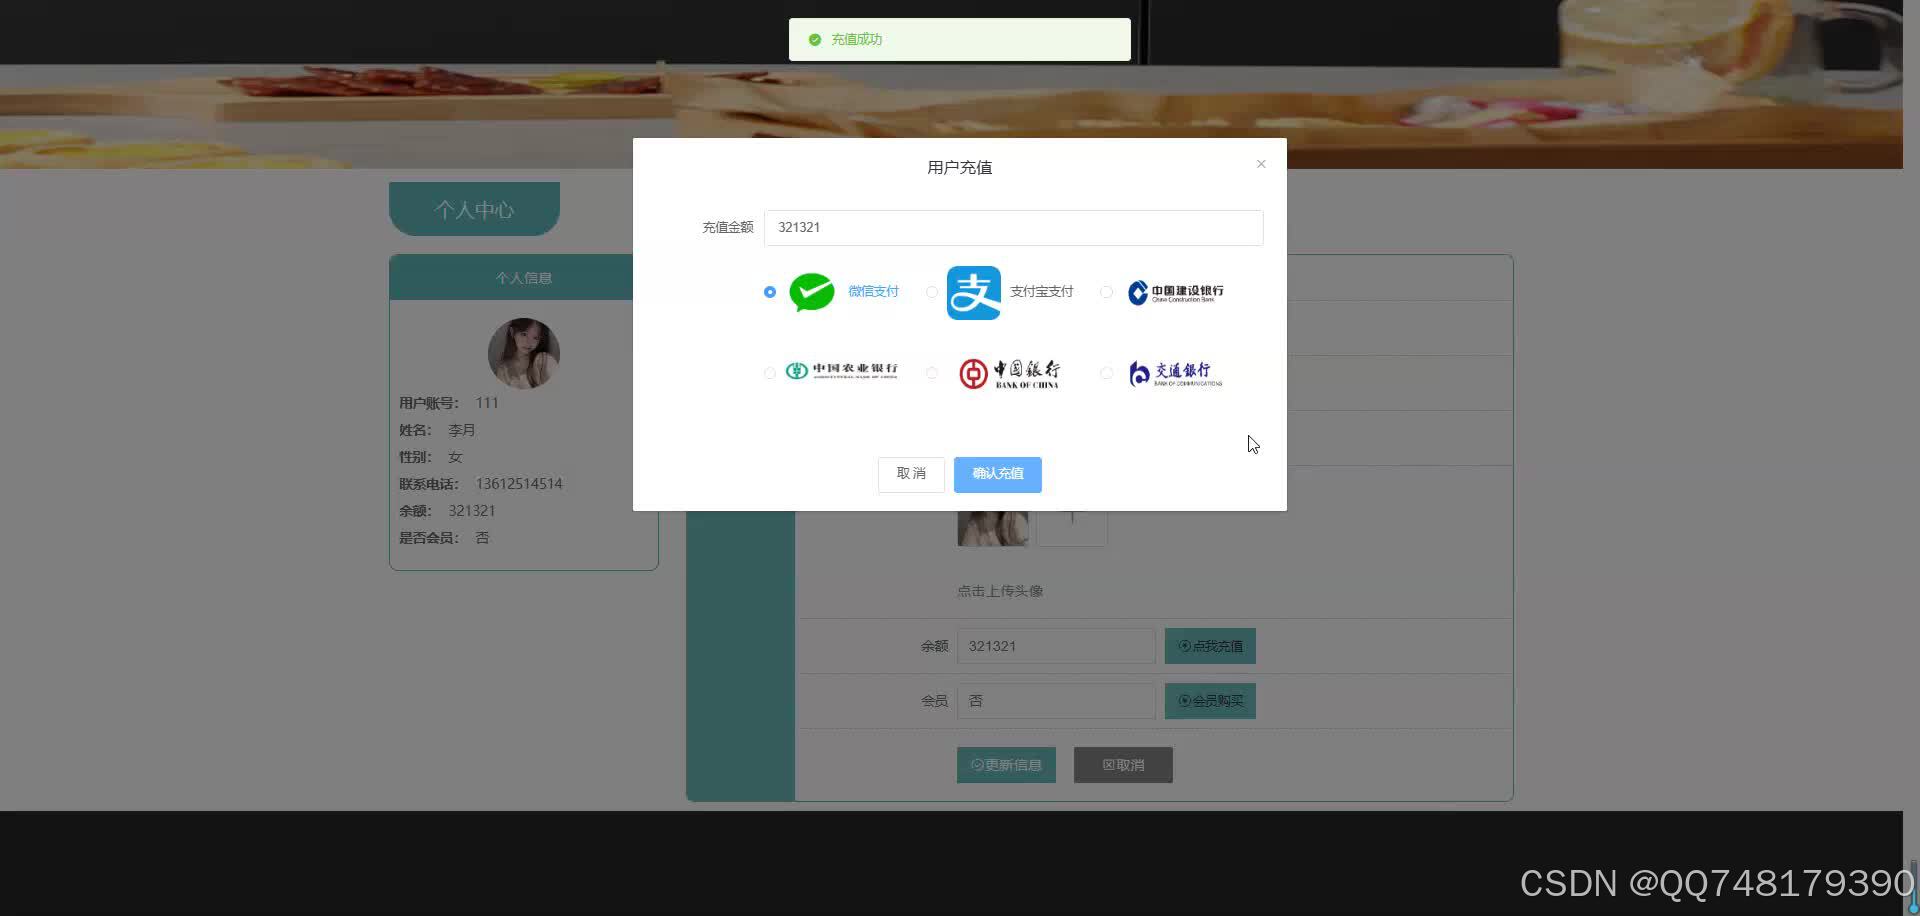Click the membership icon on 会员购买 button
This screenshot has width=1920, height=916.
(x=1182, y=700)
